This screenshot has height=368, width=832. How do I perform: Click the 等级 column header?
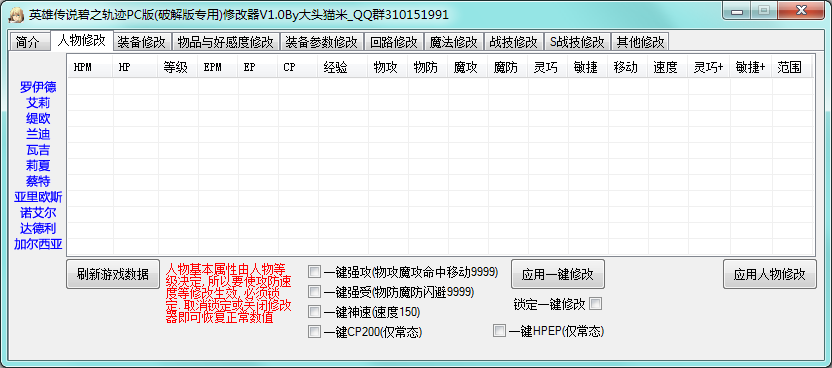(178, 67)
